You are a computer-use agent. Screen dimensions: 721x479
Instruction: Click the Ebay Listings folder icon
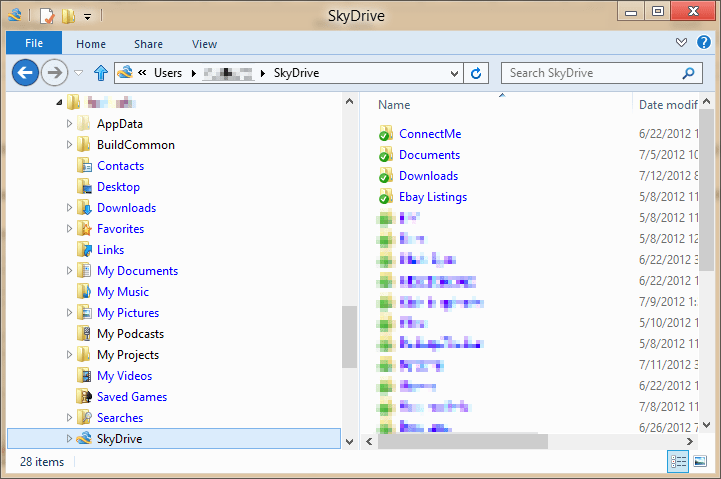[x=385, y=197]
